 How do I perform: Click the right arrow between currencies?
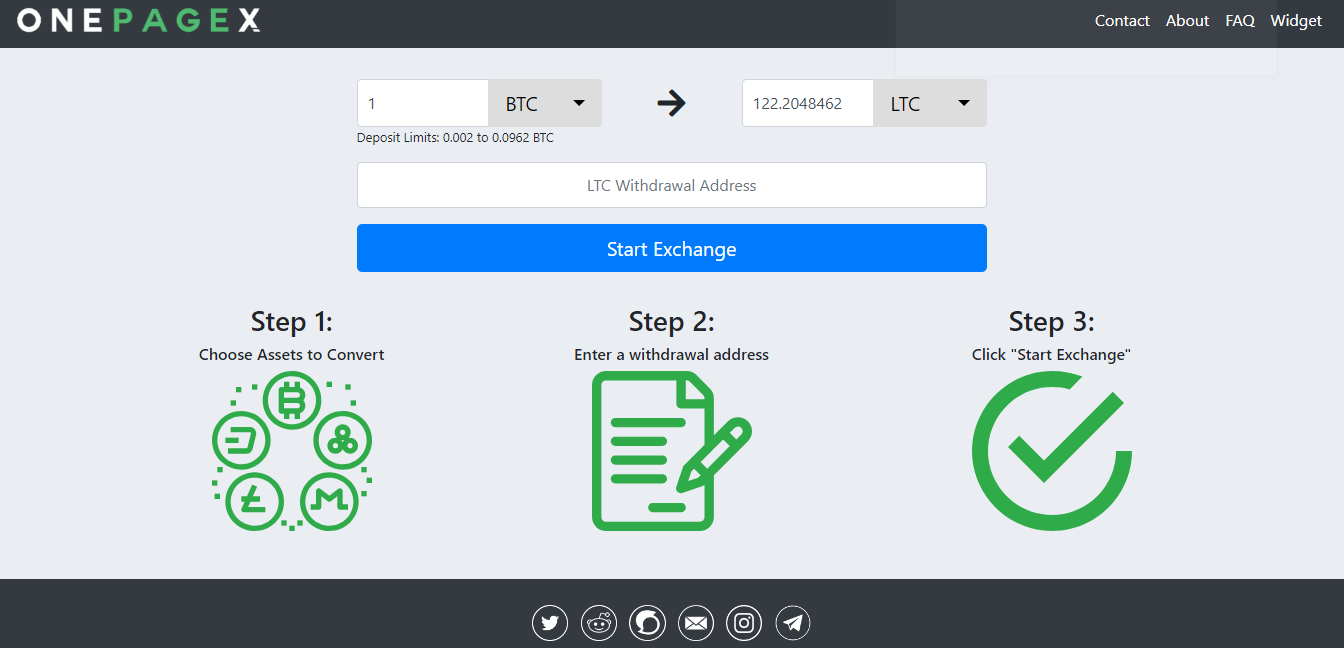tap(672, 102)
